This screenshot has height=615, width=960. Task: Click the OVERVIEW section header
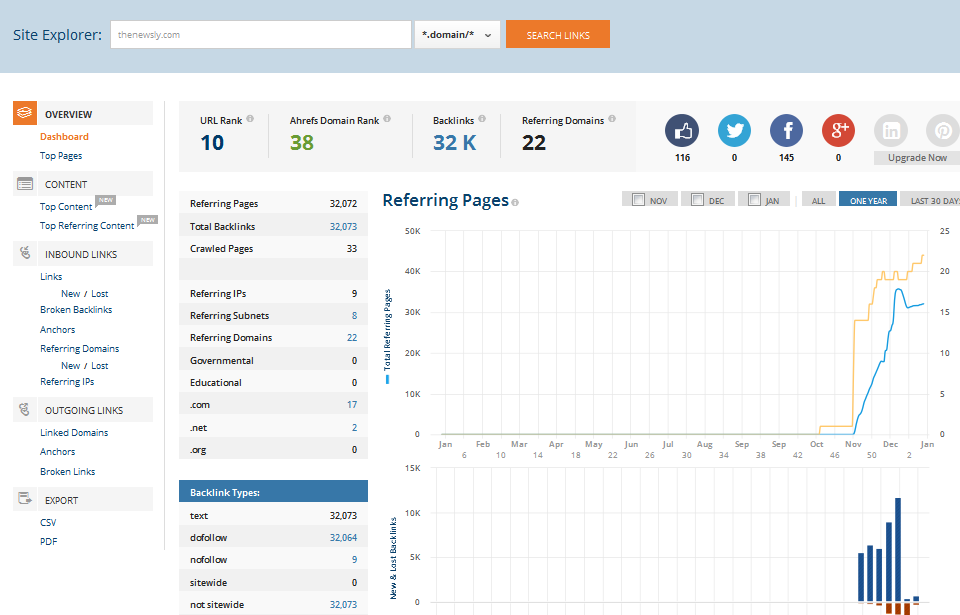pyautogui.click(x=83, y=114)
